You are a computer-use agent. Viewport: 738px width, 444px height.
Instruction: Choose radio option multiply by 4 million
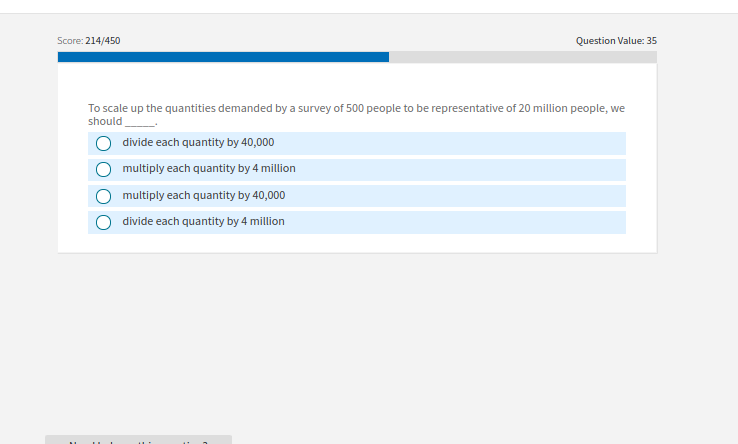coord(104,170)
